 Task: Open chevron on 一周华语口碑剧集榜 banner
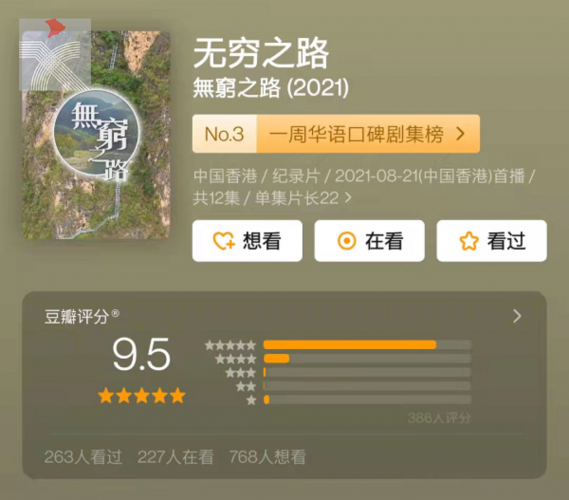(x=460, y=134)
